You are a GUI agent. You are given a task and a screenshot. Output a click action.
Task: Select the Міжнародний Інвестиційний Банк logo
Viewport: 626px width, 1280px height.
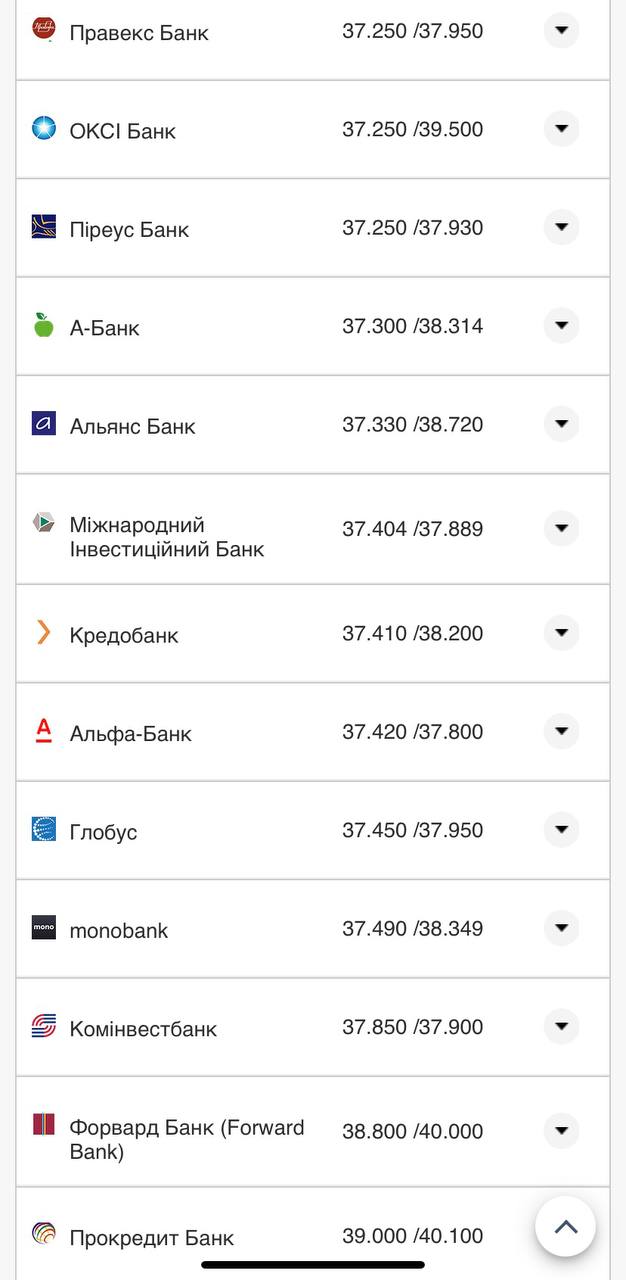point(42,523)
